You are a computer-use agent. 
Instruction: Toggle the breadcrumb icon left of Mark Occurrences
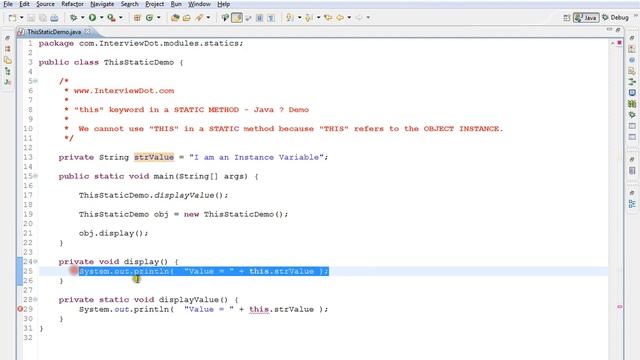225,18
